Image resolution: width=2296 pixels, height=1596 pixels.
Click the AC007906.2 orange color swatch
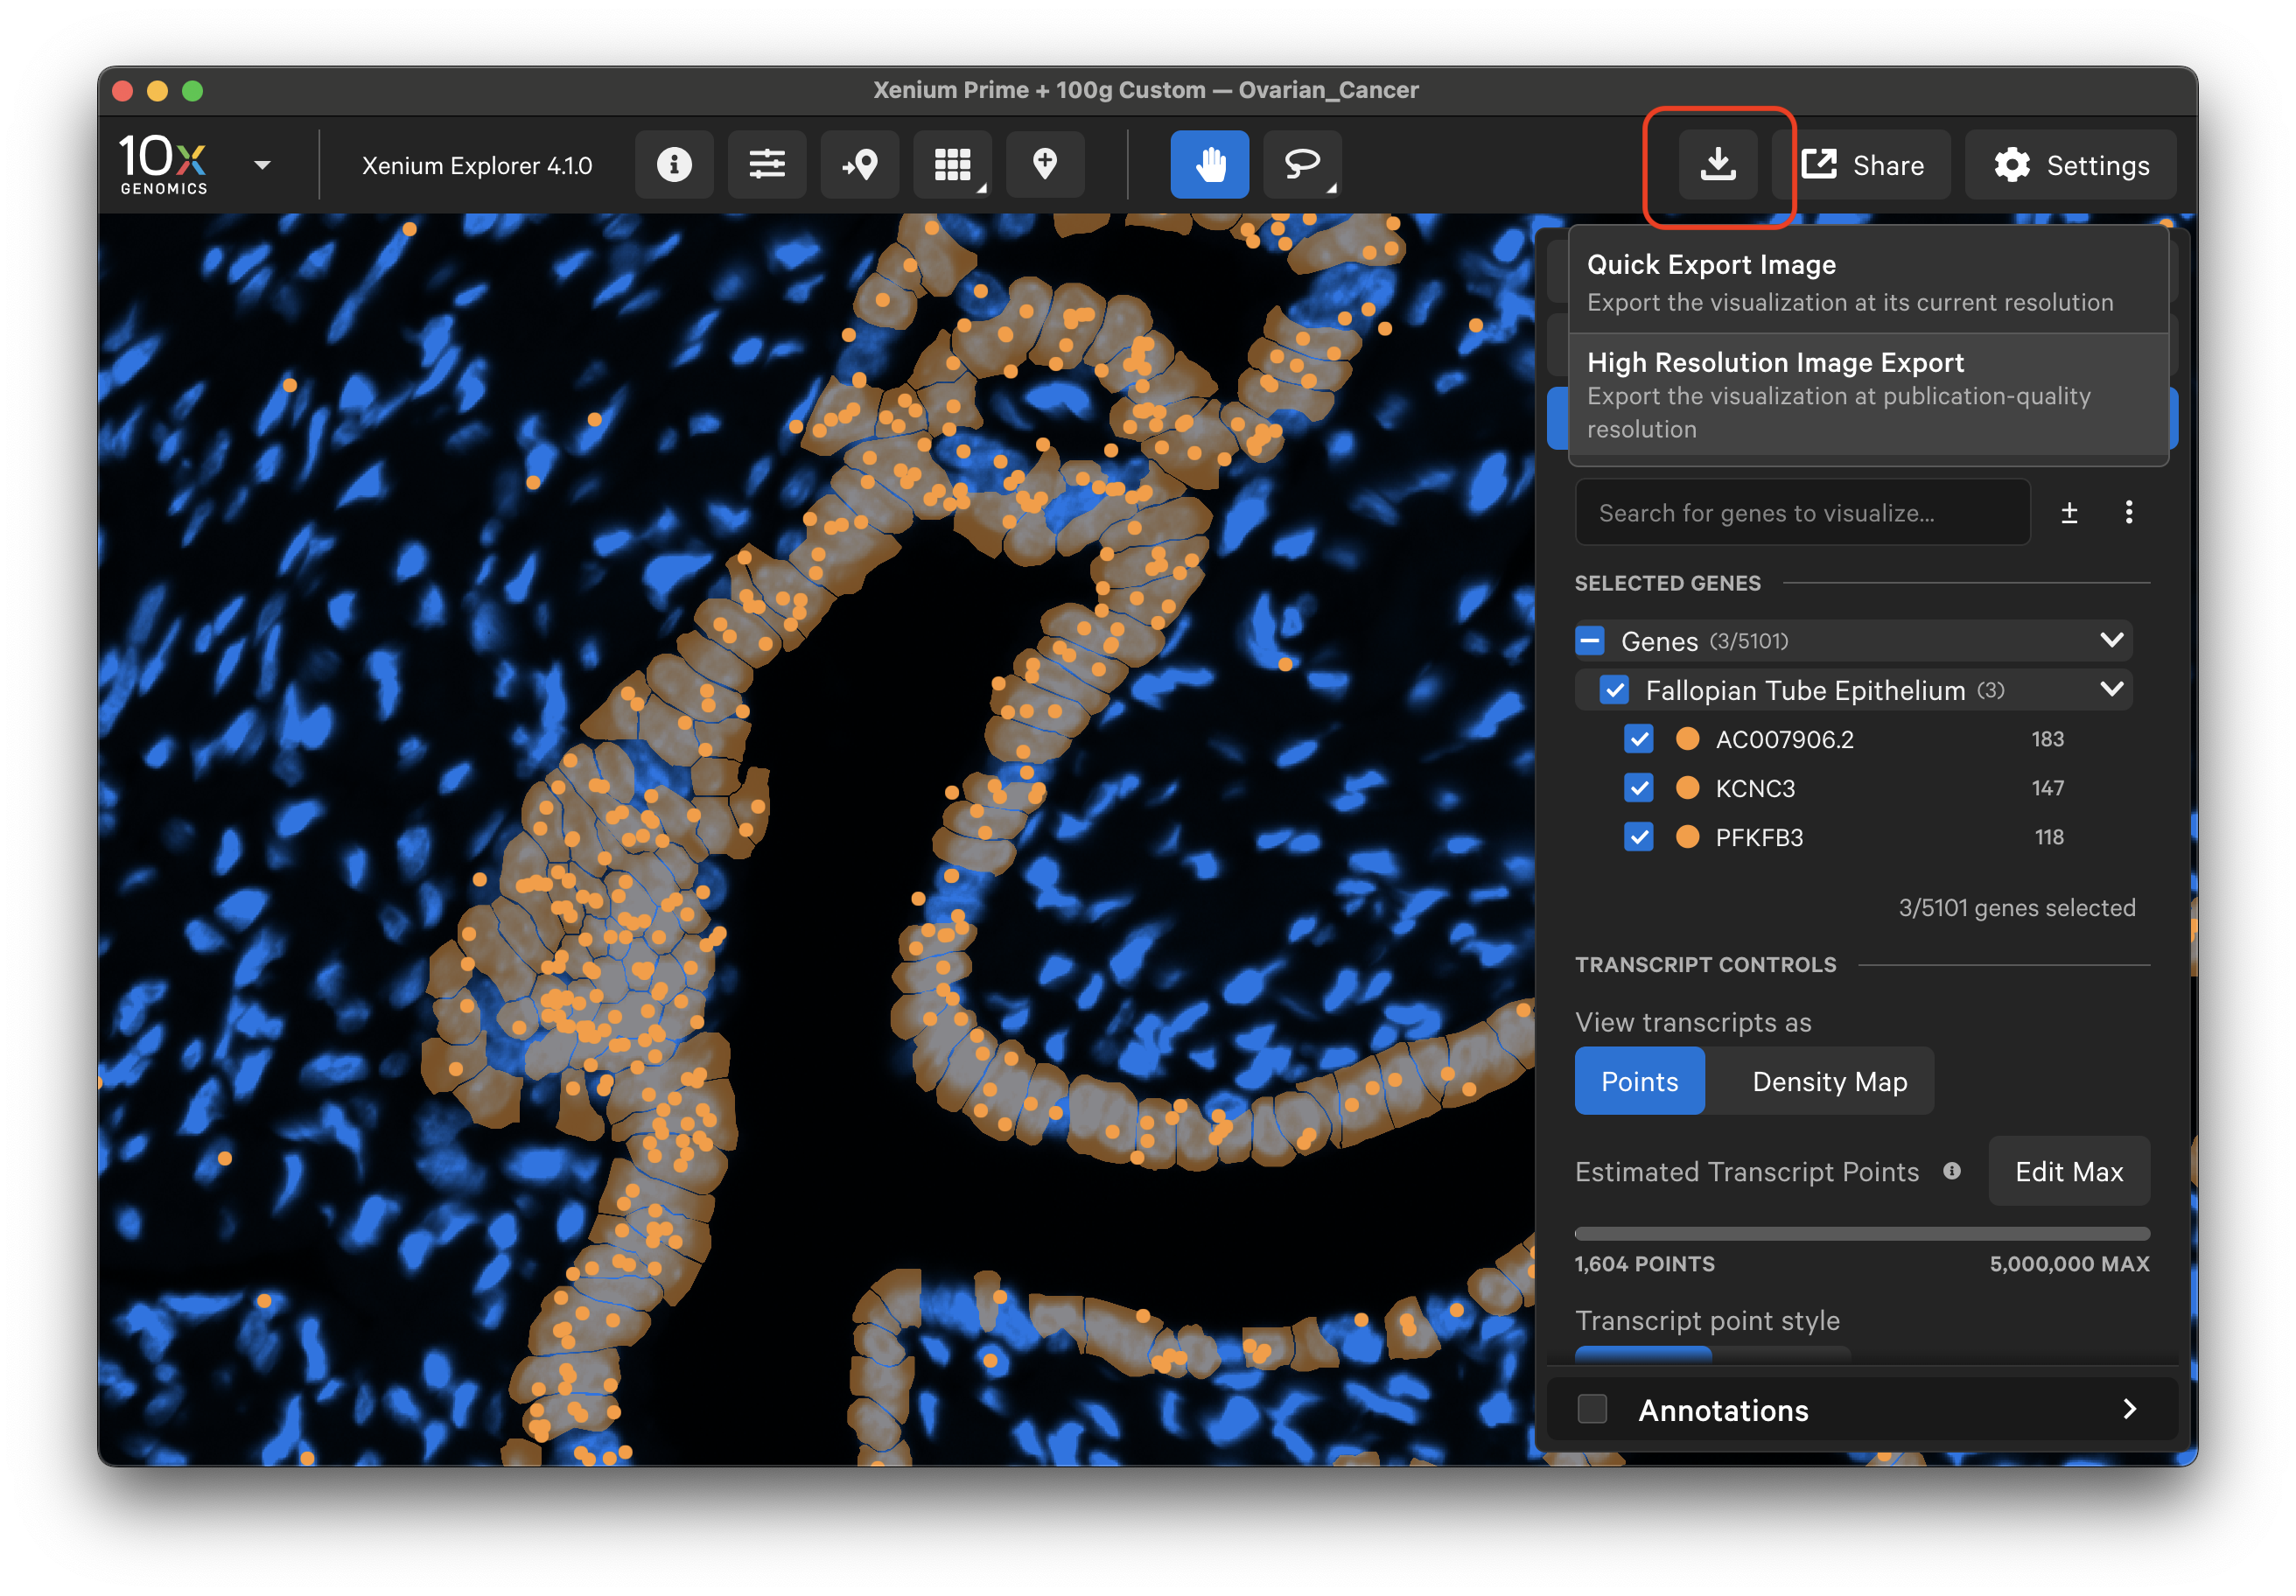(x=1687, y=739)
